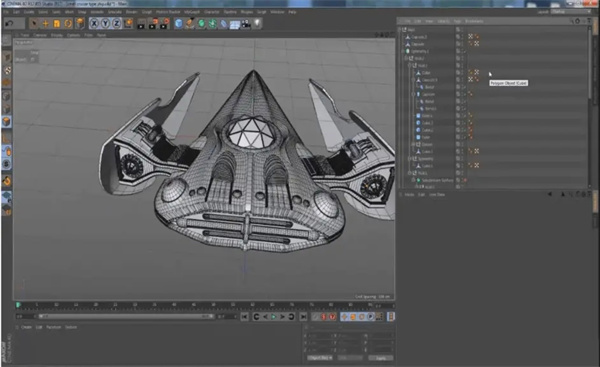Select the Symmetry.1 object
The width and height of the screenshot is (600, 367).
point(420,51)
